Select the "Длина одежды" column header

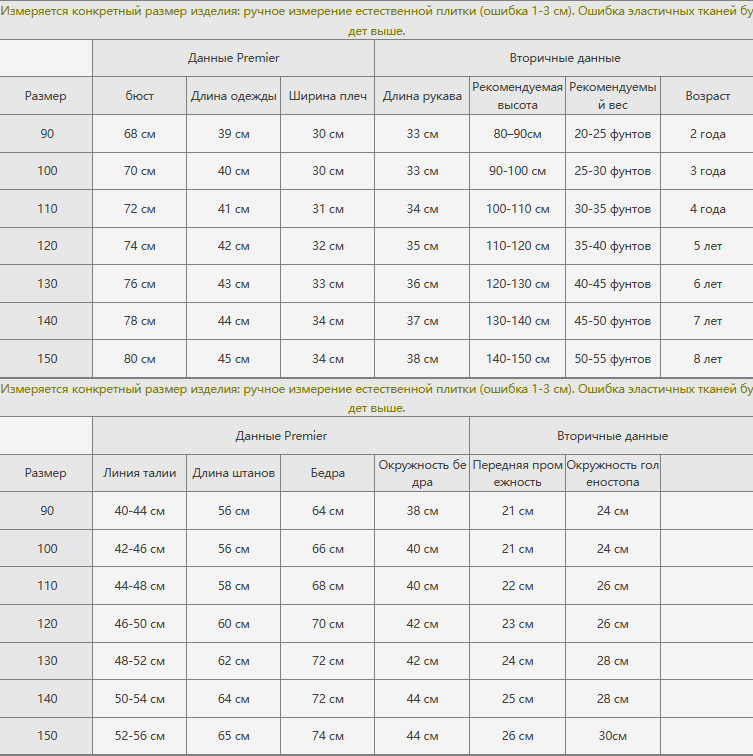pos(234,96)
